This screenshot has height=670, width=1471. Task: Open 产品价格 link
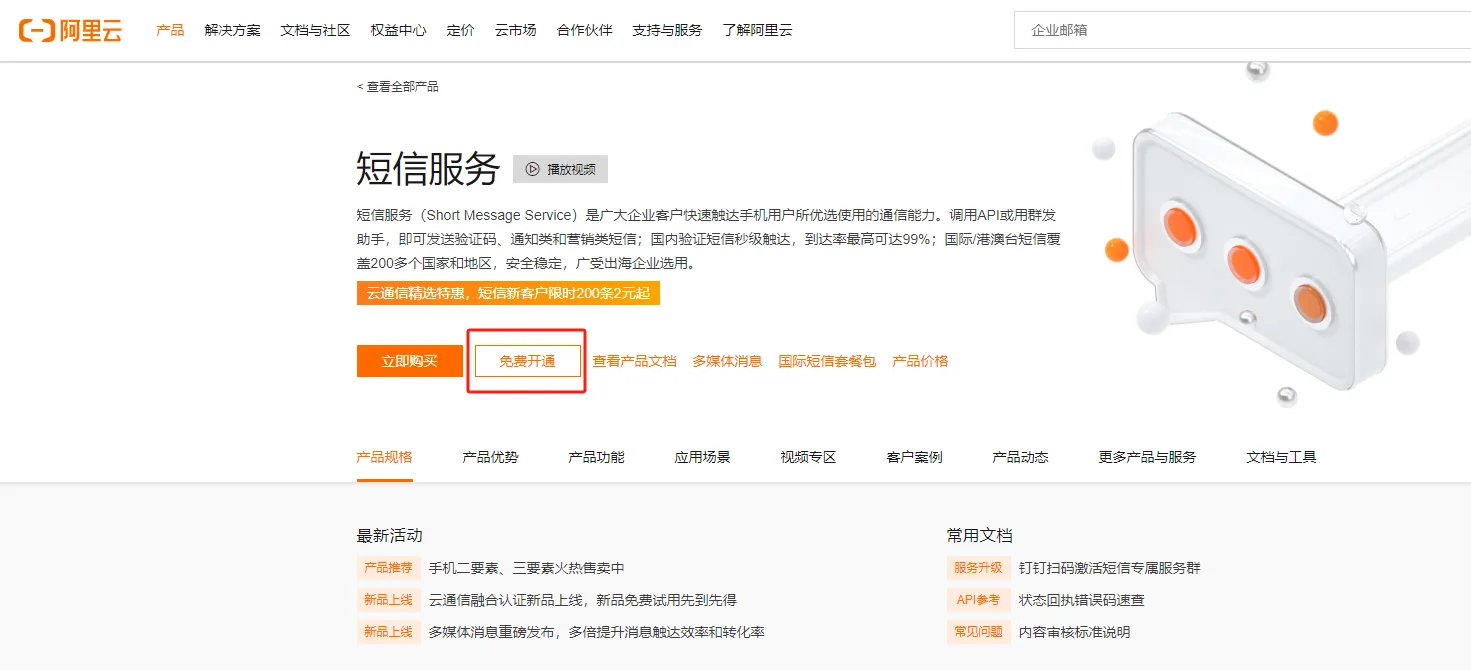(920, 361)
